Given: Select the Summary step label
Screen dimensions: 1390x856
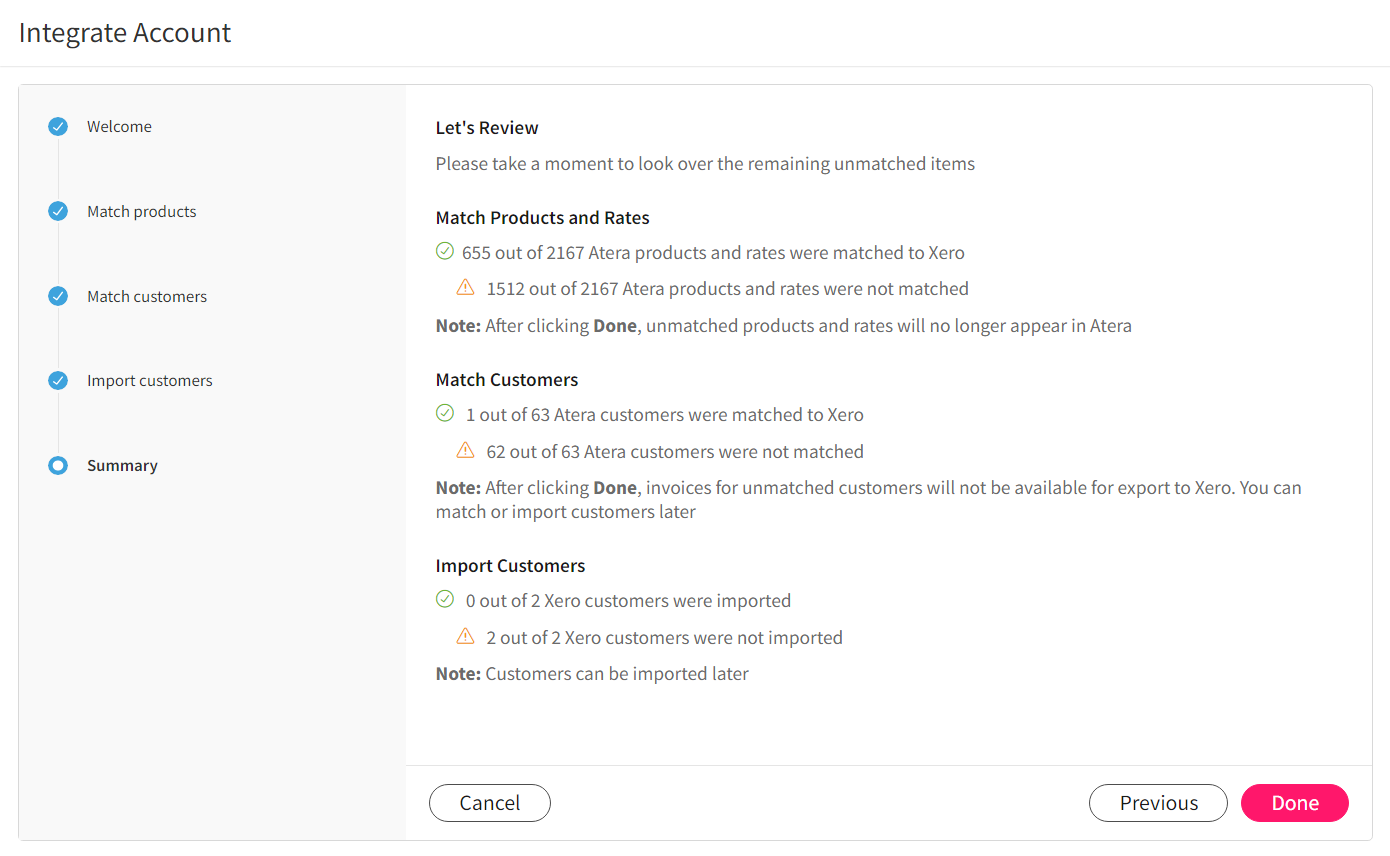Looking at the screenshot, I should point(122,466).
